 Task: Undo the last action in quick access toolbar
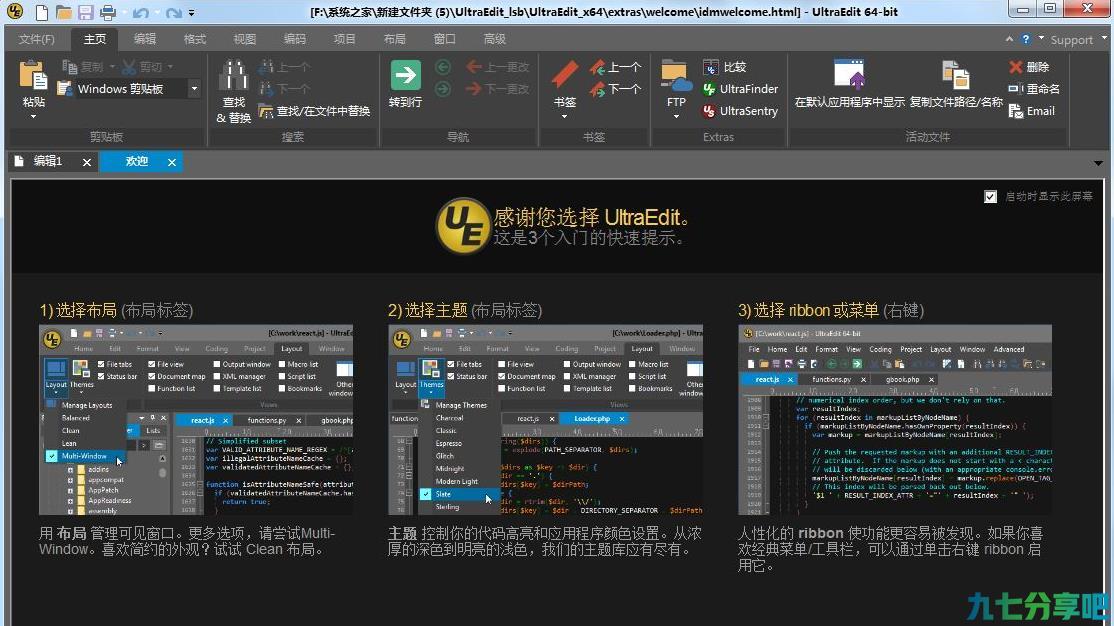[141, 13]
